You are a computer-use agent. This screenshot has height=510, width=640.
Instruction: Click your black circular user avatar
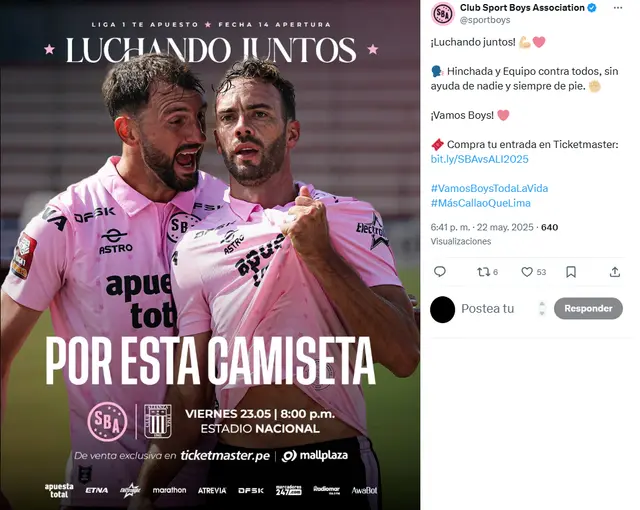(442, 310)
